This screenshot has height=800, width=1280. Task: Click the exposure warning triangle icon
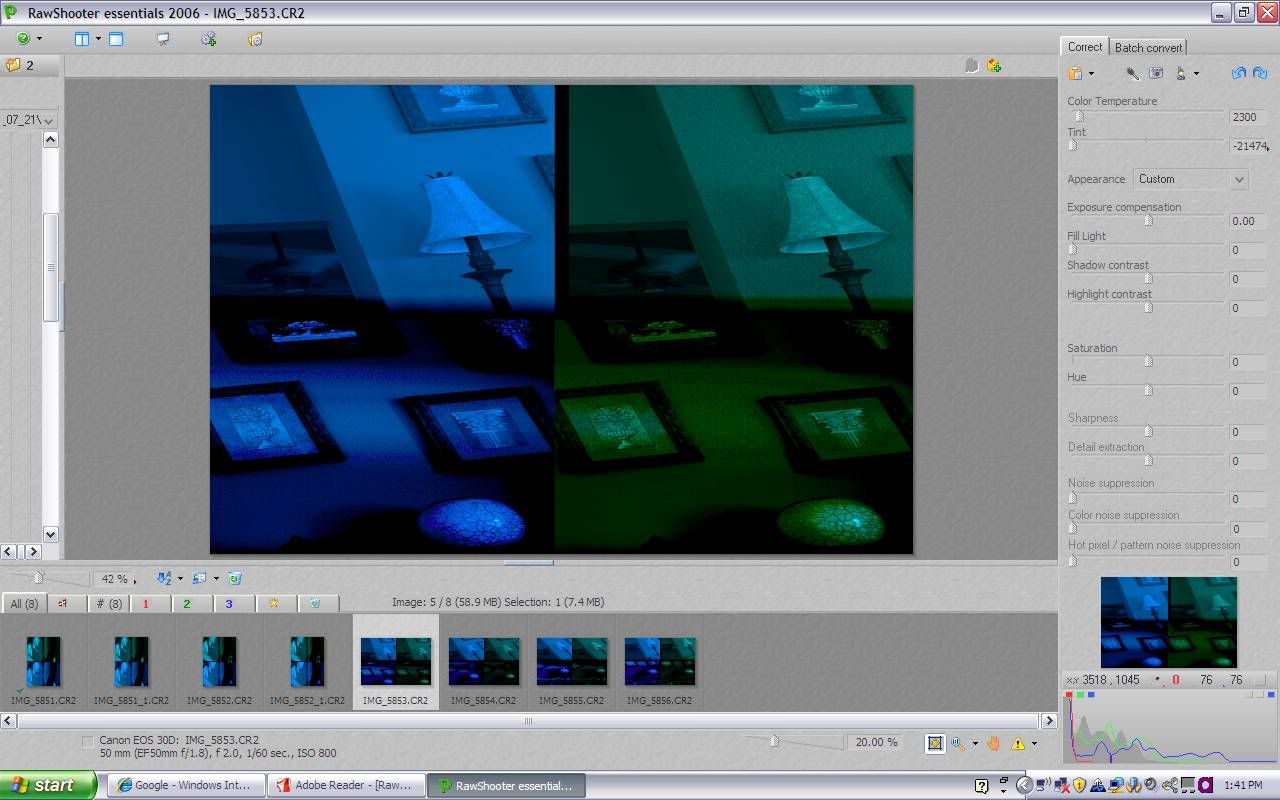[1018, 743]
